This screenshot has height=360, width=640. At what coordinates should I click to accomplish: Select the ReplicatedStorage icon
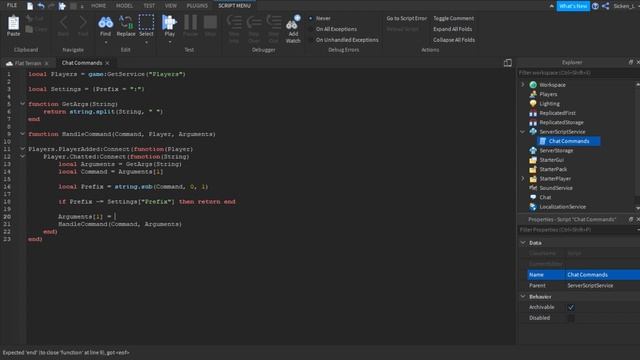tap(533, 122)
